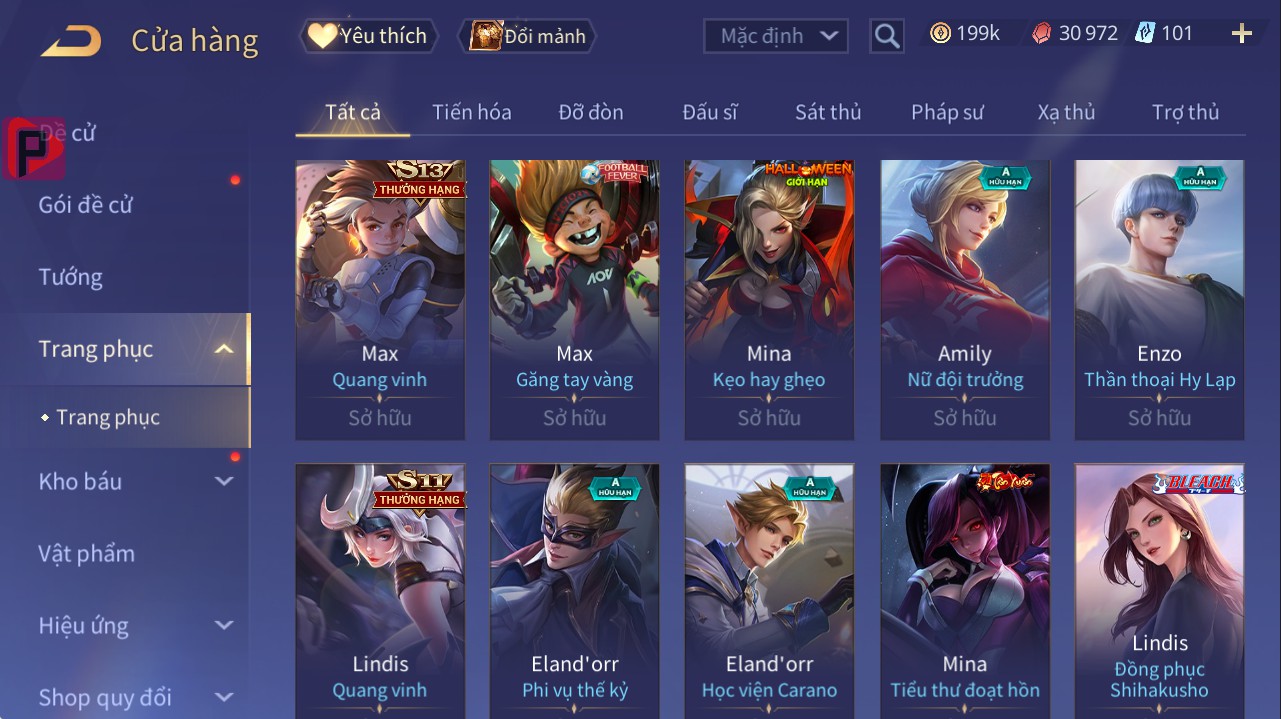Select Mina Kẹo hay ghẹo skin card
The height and width of the screenshot is (719, 1281).
pyautogui.click(x=769, y=300)
